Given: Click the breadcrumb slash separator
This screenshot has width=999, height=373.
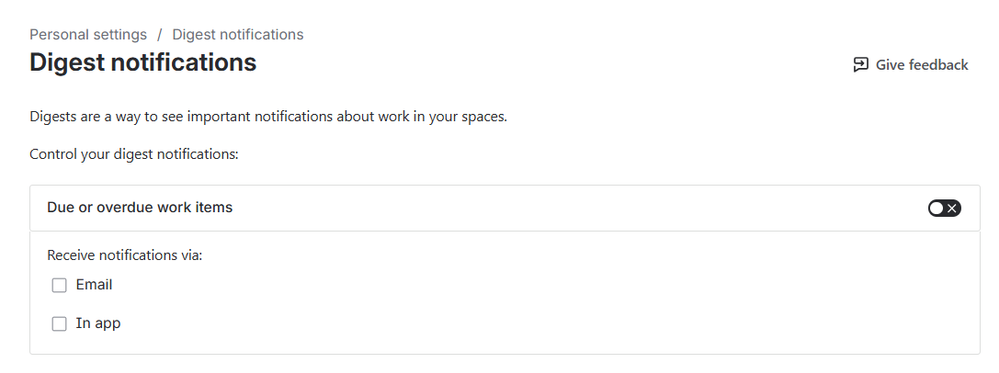Looking at the screenshot, I should 160,34.
